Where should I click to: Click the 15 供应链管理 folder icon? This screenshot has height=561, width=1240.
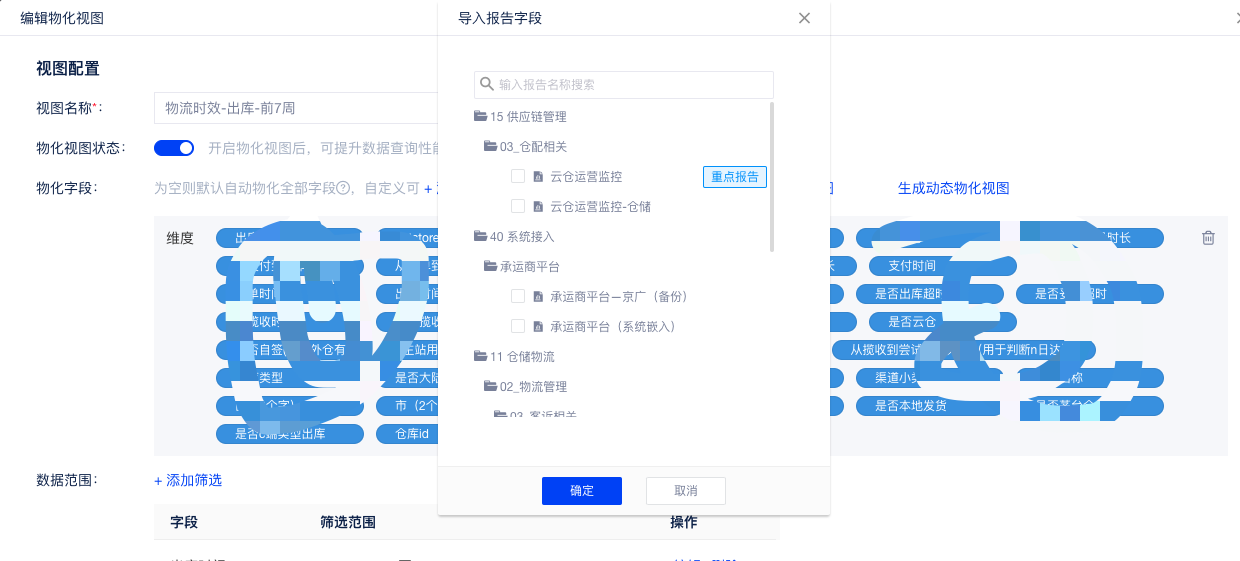click(x=481, y=117)
